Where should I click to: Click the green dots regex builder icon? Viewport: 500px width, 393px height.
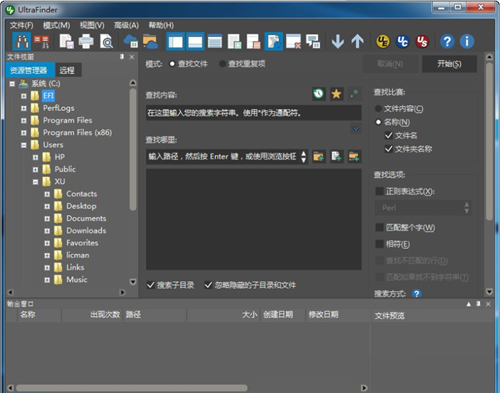point(354,94)
